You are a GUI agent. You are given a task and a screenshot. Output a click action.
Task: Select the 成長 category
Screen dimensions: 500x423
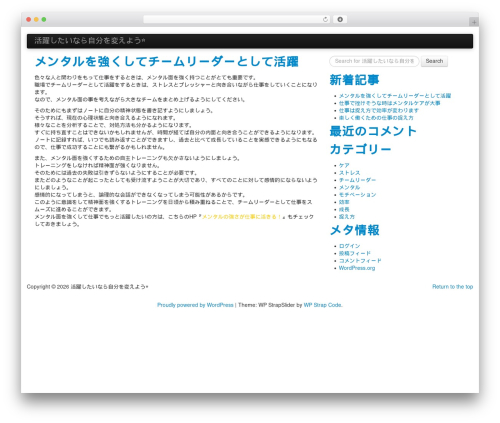tap(344, 209)
